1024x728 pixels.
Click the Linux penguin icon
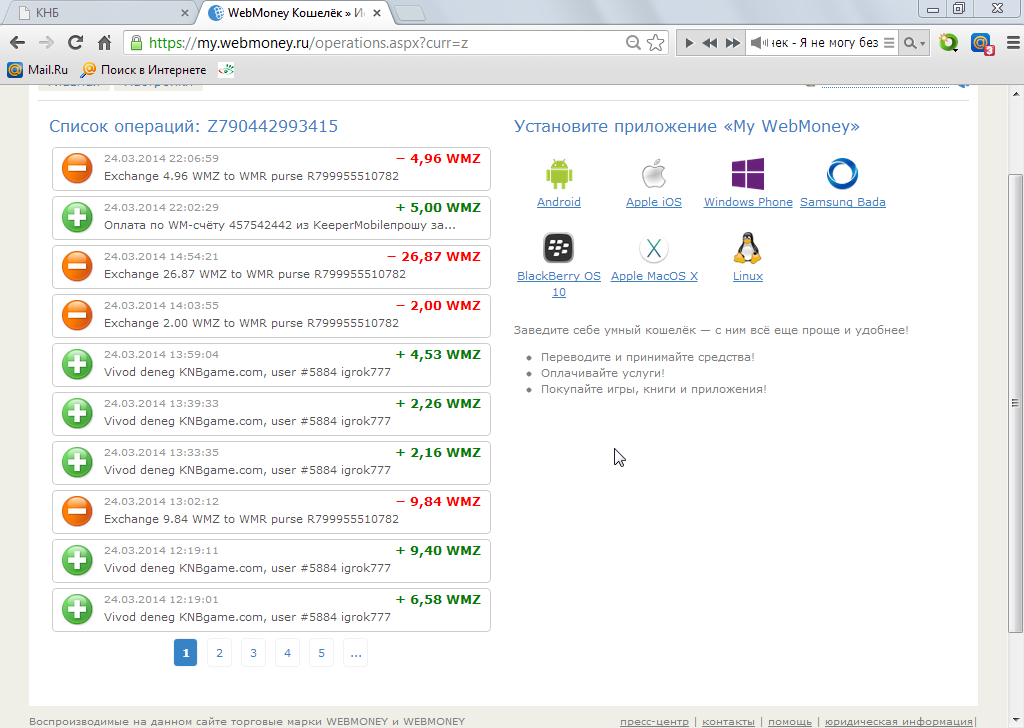tap(748, 248)
